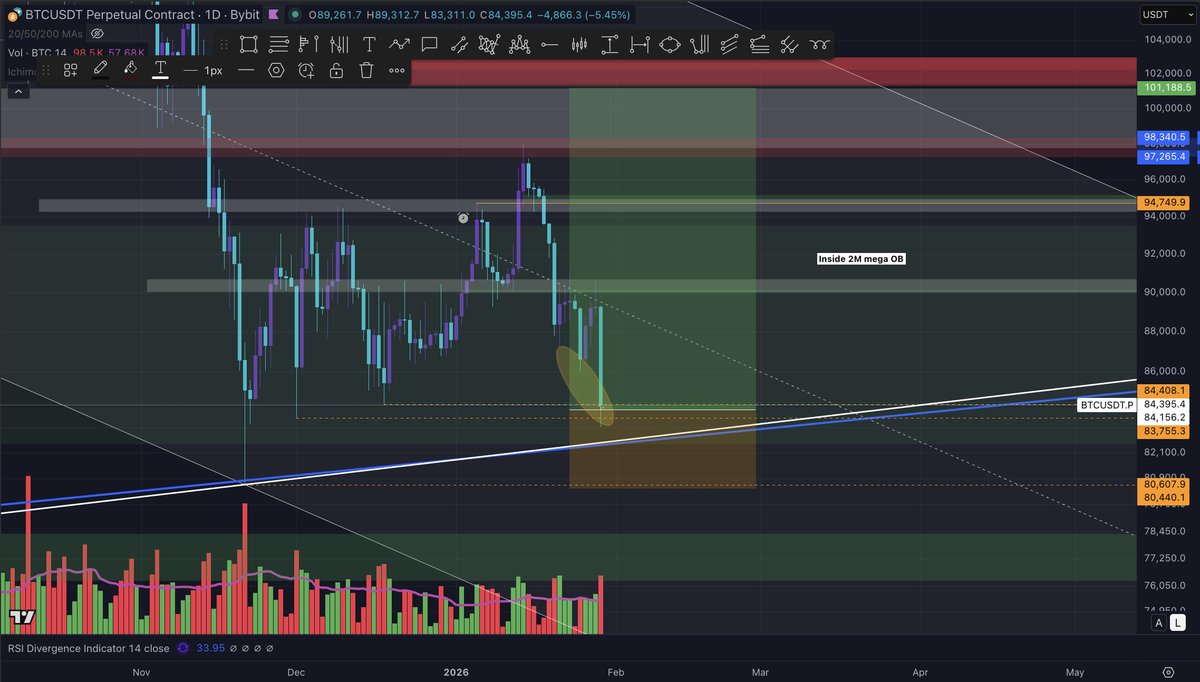Select the rectangle drawing tool in favorites bar
The image size is (1200, 682).
(x=249, y=44)
